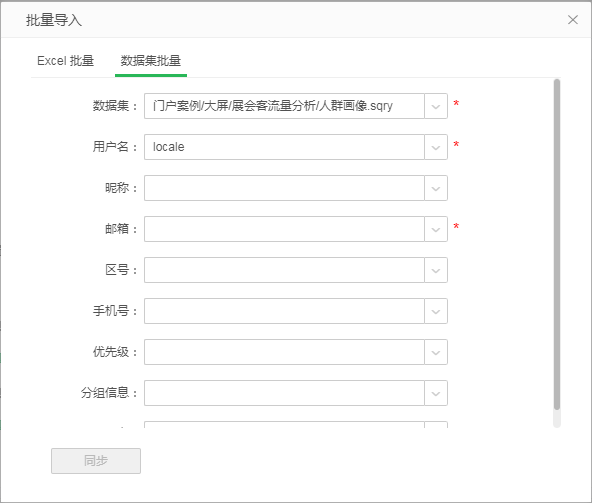This screenshot has width=592, height=503.
Task: Open the 用户名 dropdown arrow
Action: (x=436, y=147)
